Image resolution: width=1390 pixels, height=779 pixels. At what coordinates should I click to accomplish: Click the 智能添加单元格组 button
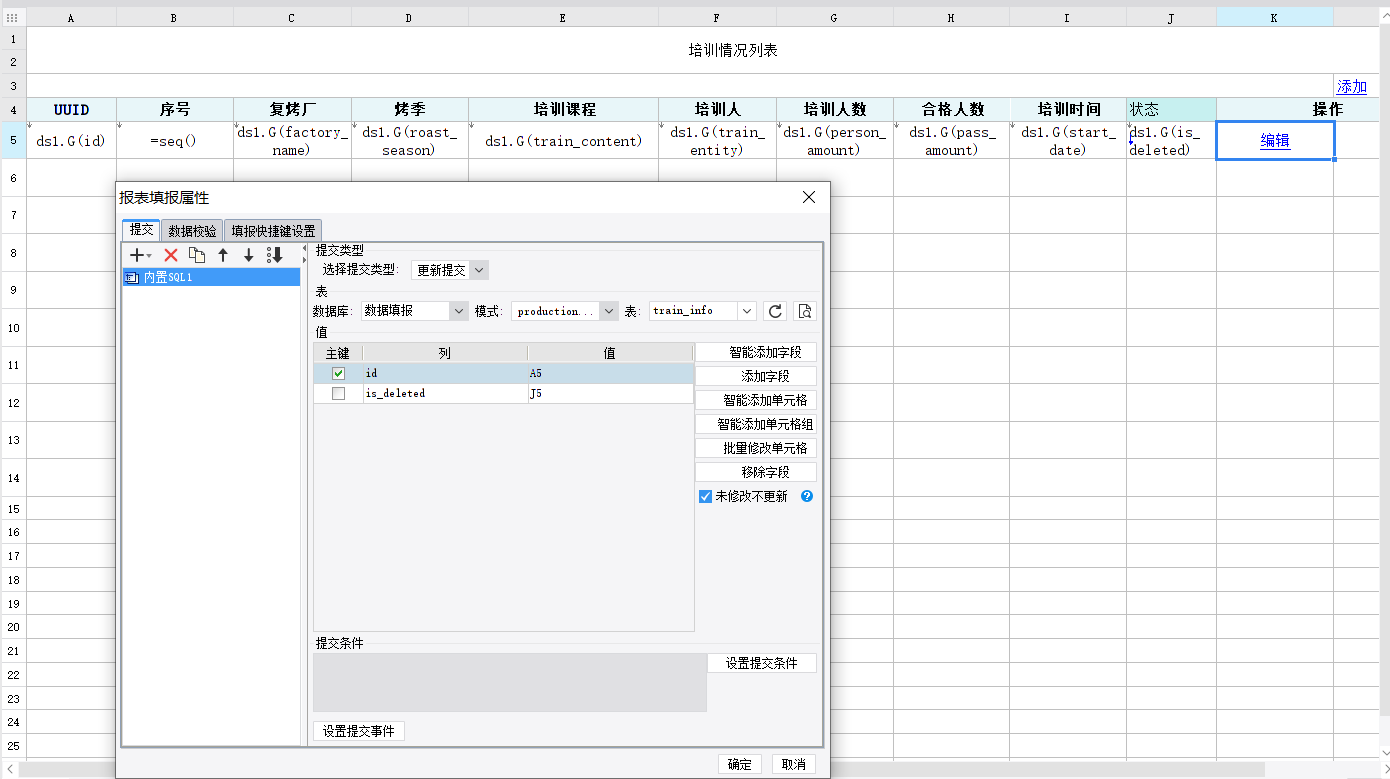coord(756,424)
